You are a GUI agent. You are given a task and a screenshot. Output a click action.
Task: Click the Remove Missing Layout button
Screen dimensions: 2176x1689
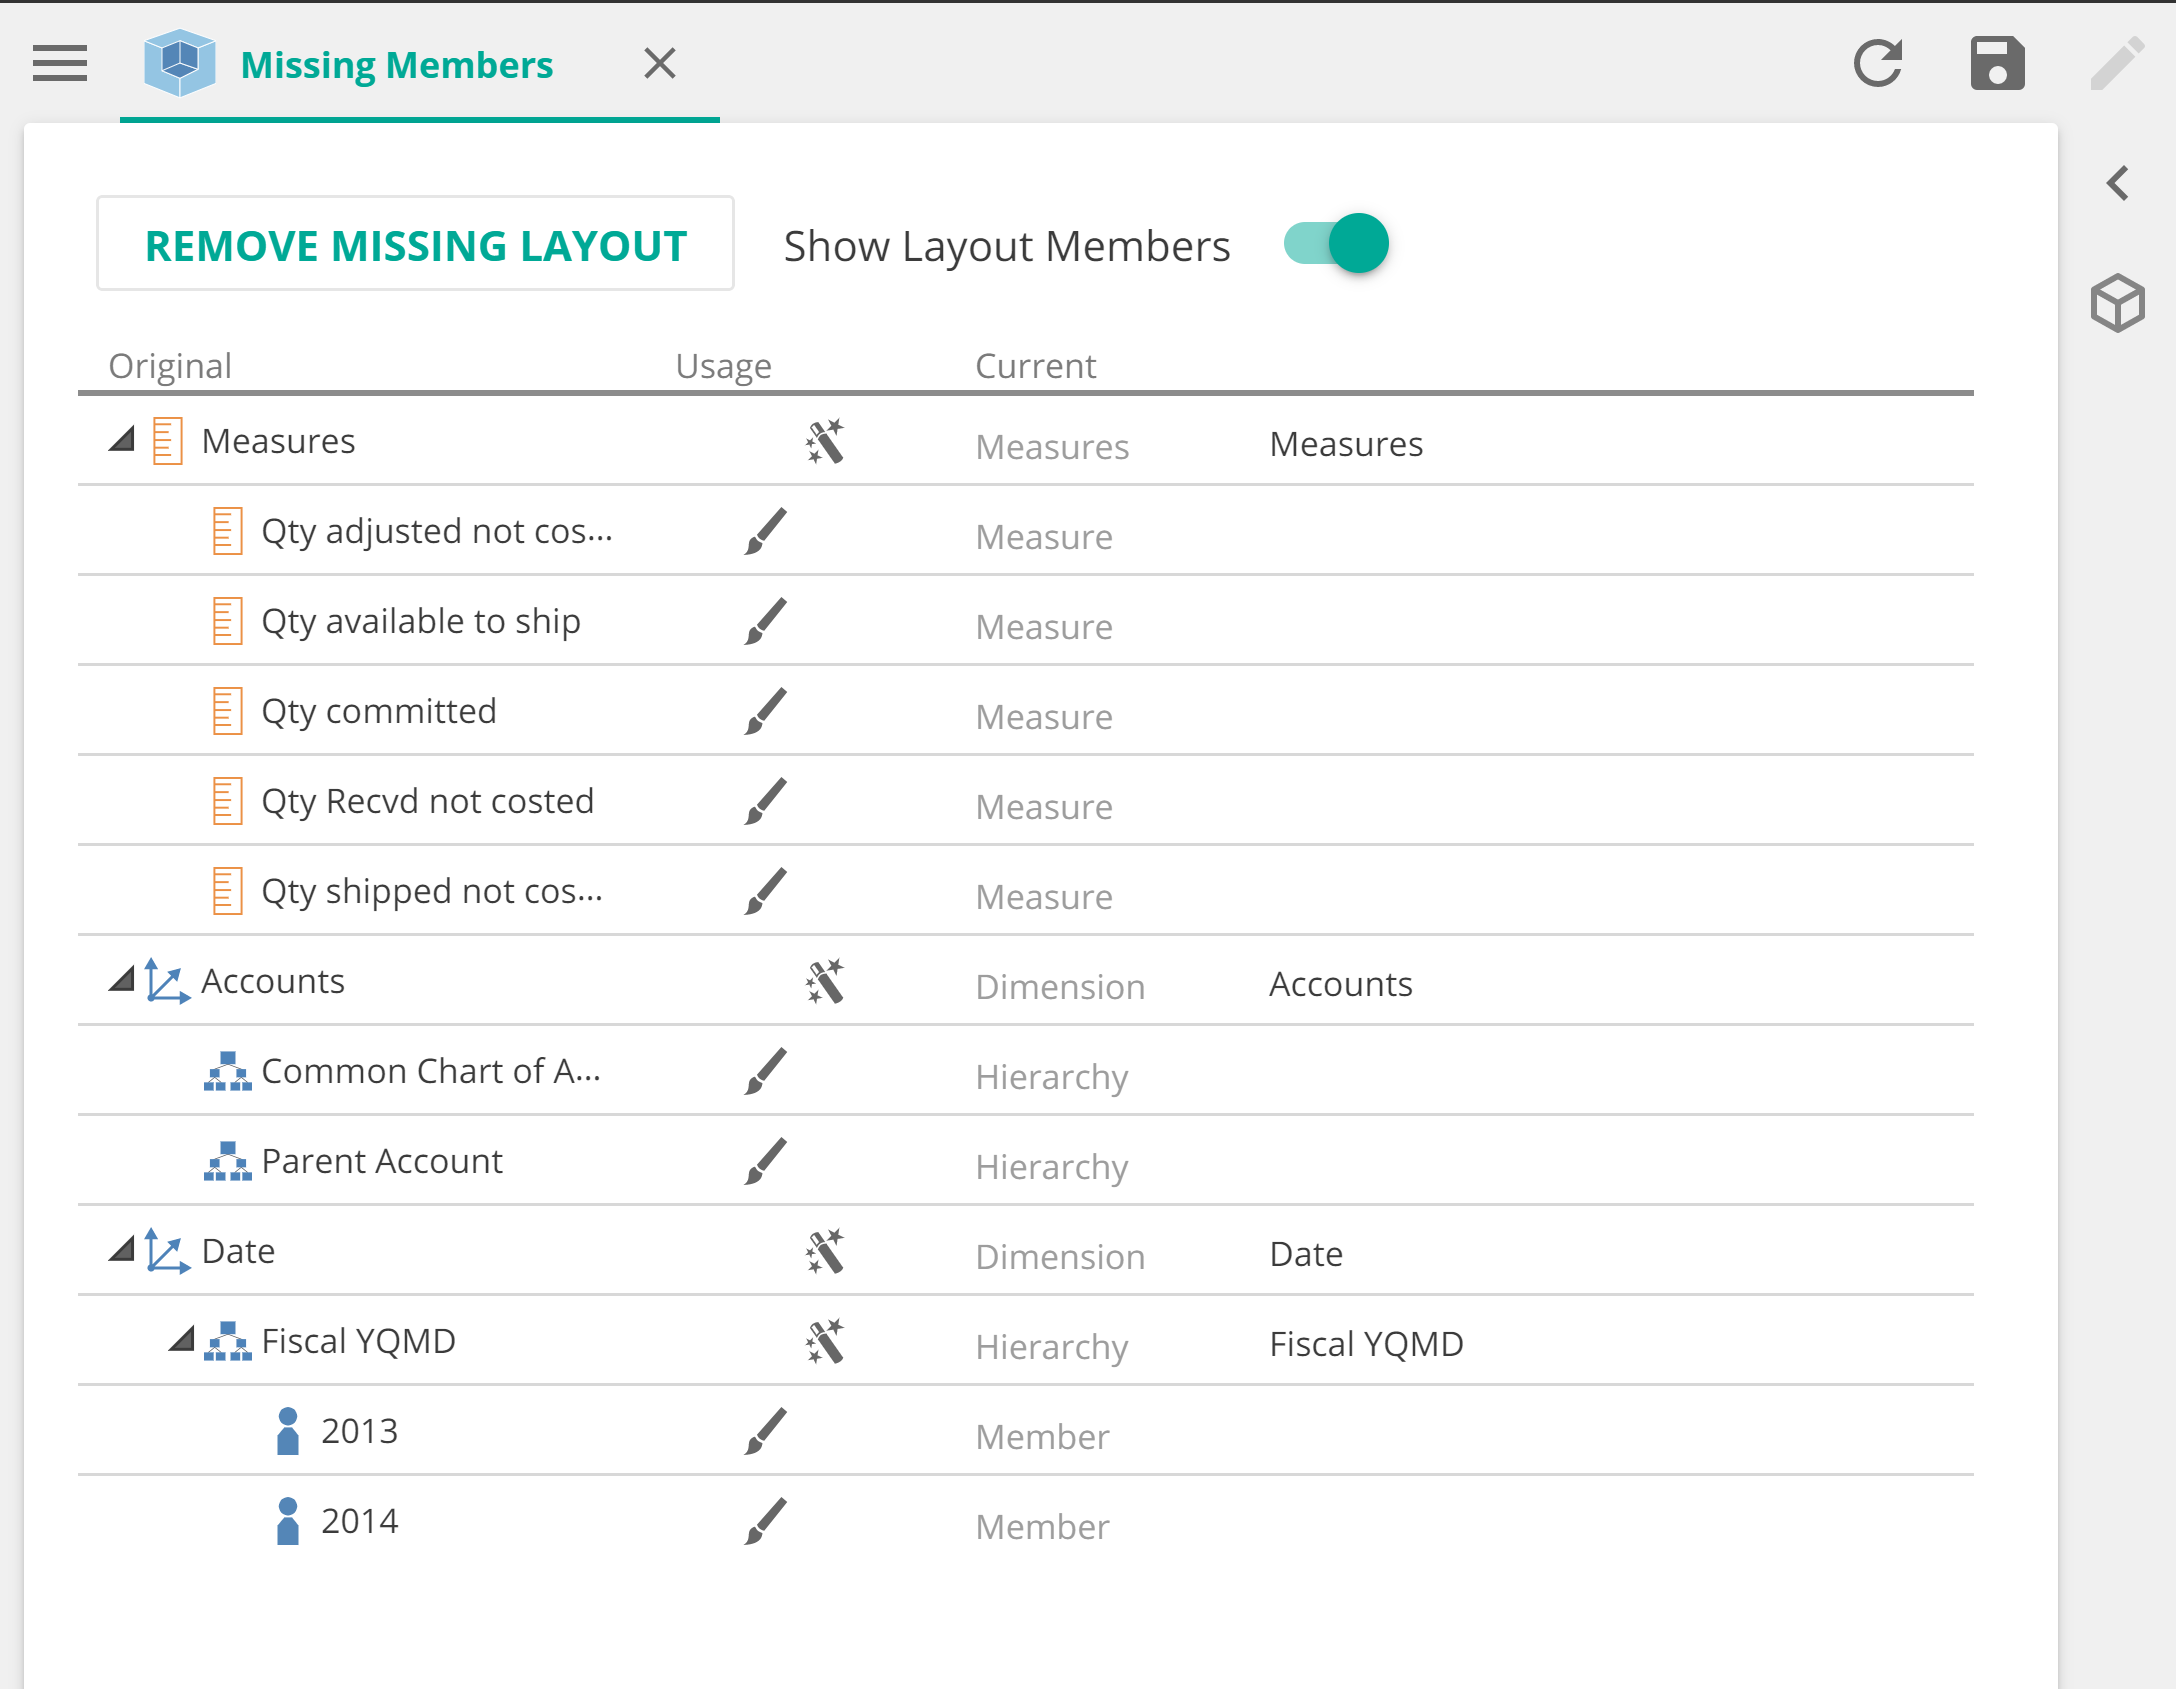pyautogui.click(x=415, y=244)
